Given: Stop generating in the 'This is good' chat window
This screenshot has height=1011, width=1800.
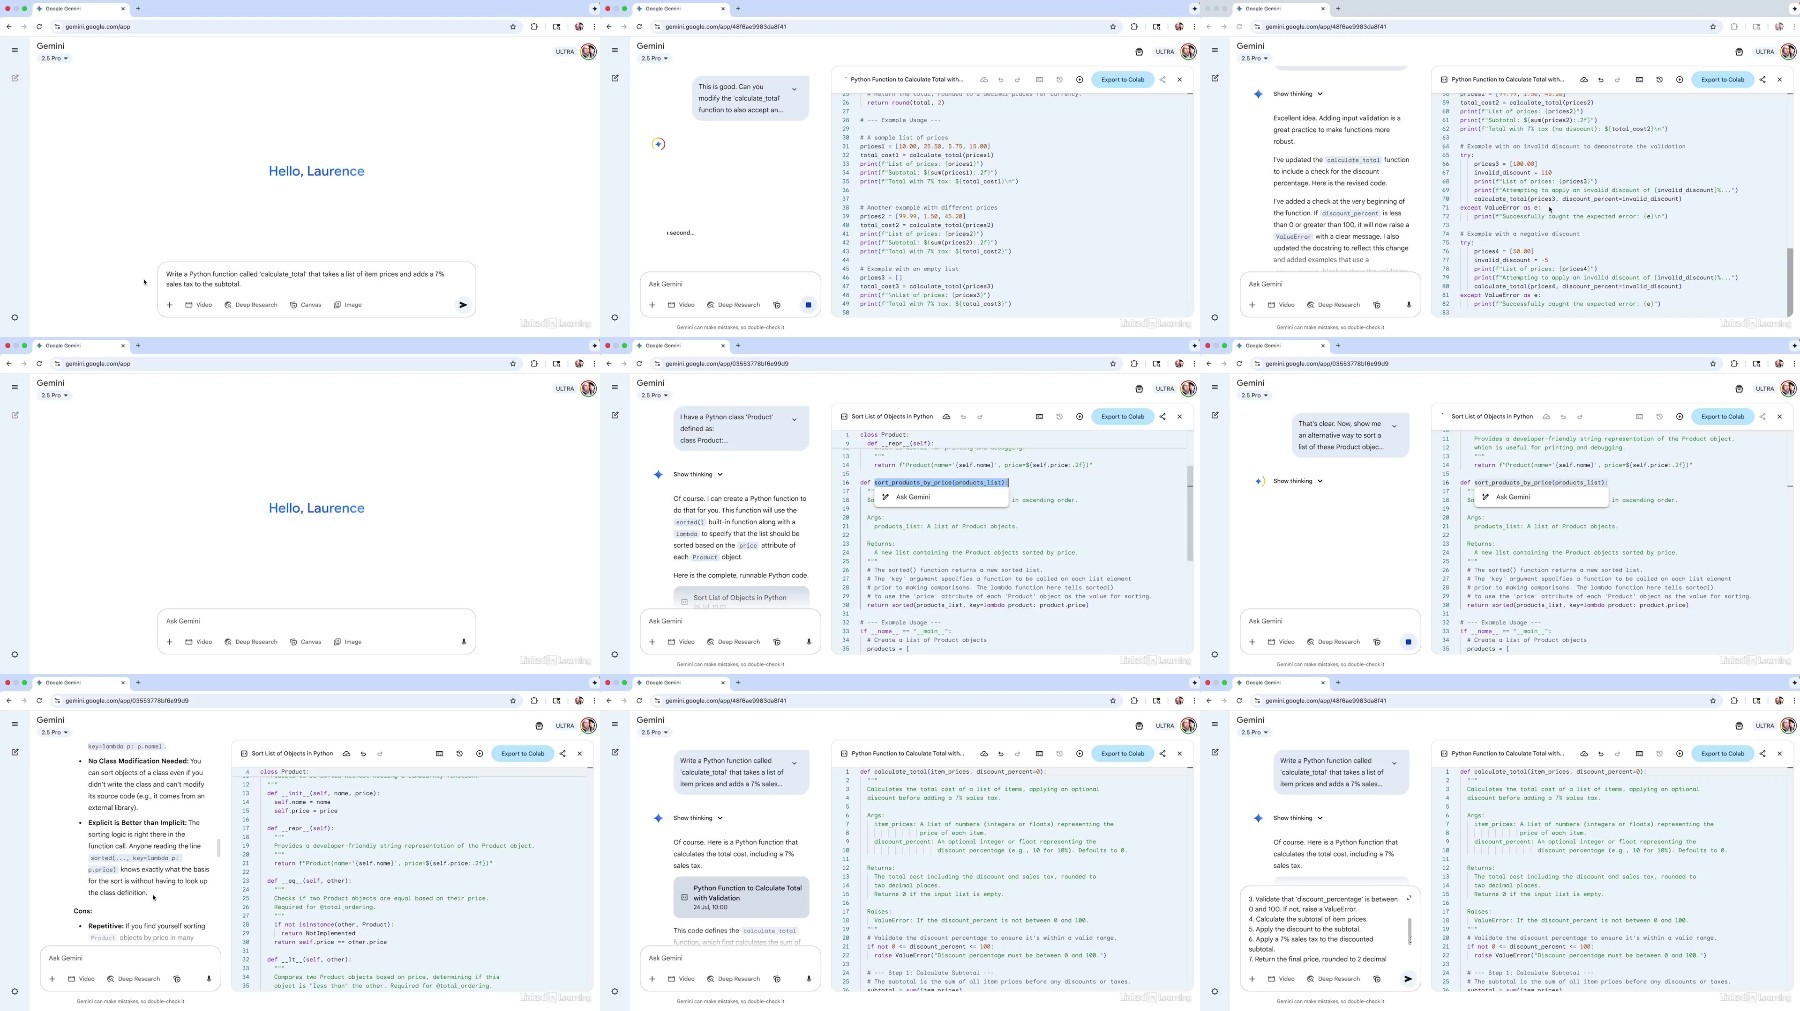Looking at the screenshot, I should [x=808, y=305].
